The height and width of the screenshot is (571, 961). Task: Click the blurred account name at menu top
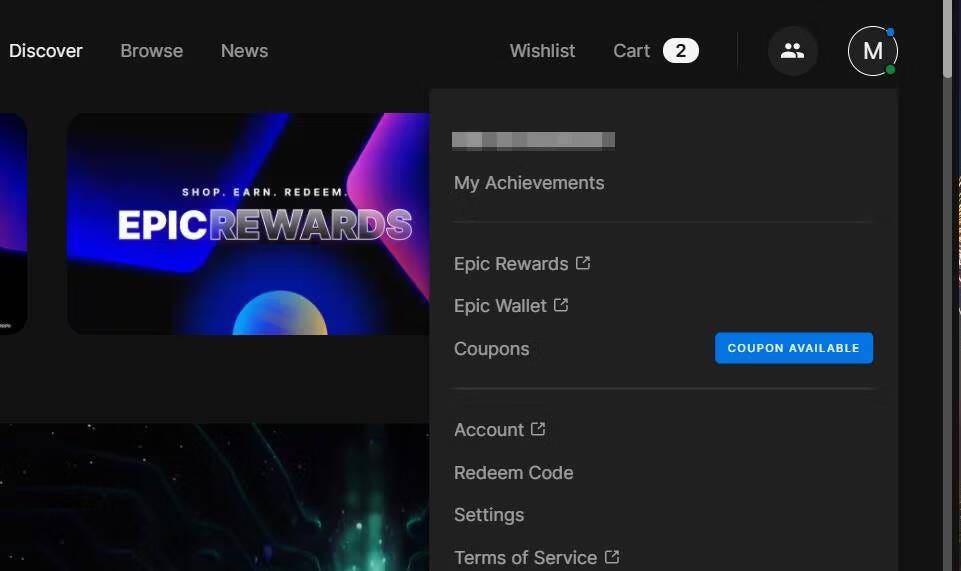tap(533, 140)
